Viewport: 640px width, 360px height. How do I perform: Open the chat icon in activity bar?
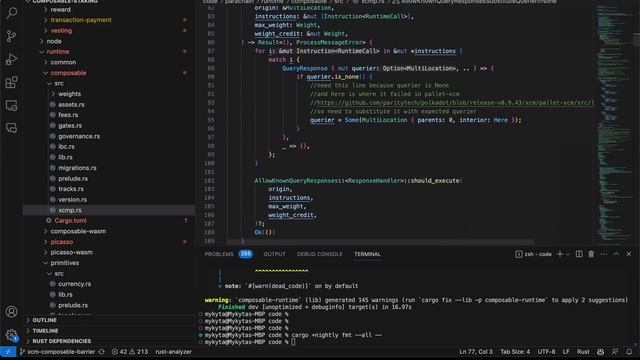(11, 128)
